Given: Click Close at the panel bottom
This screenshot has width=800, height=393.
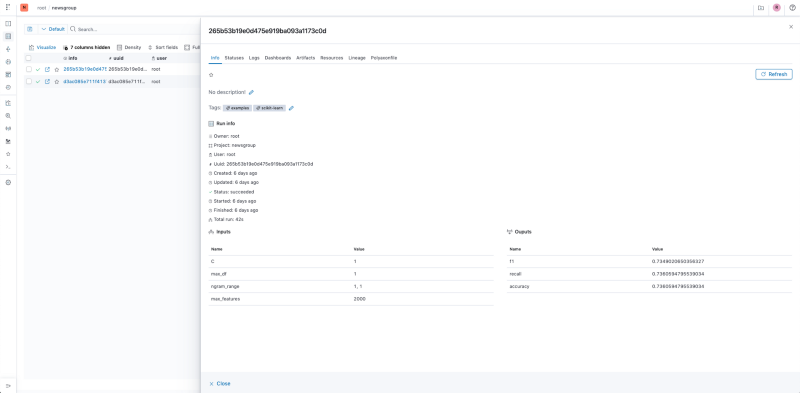Looking at the screenshot, I should (220, 383).
